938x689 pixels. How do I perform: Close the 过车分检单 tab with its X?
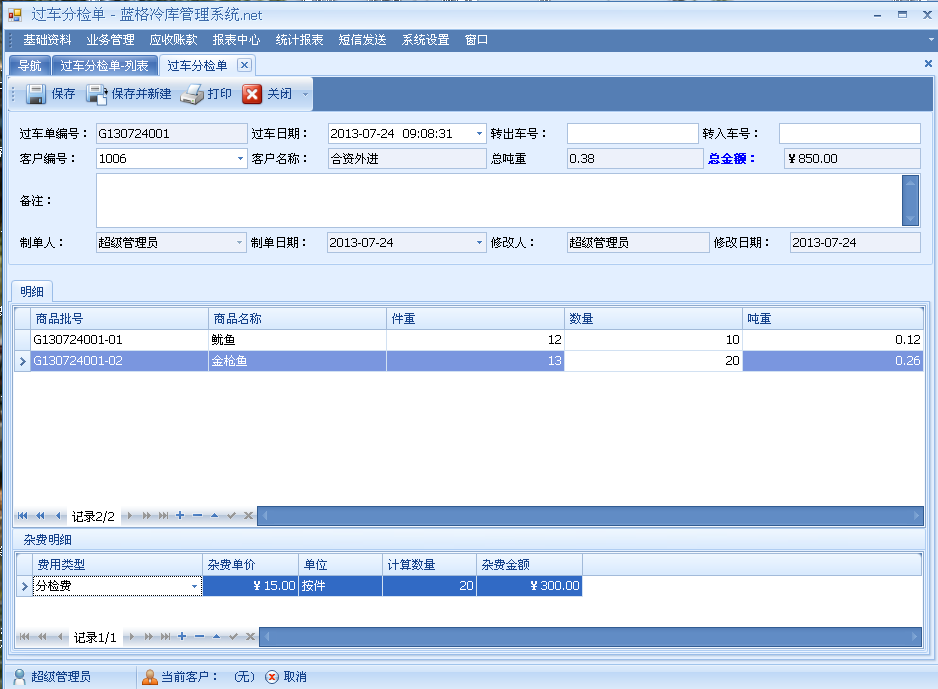(x=244, y=65)
